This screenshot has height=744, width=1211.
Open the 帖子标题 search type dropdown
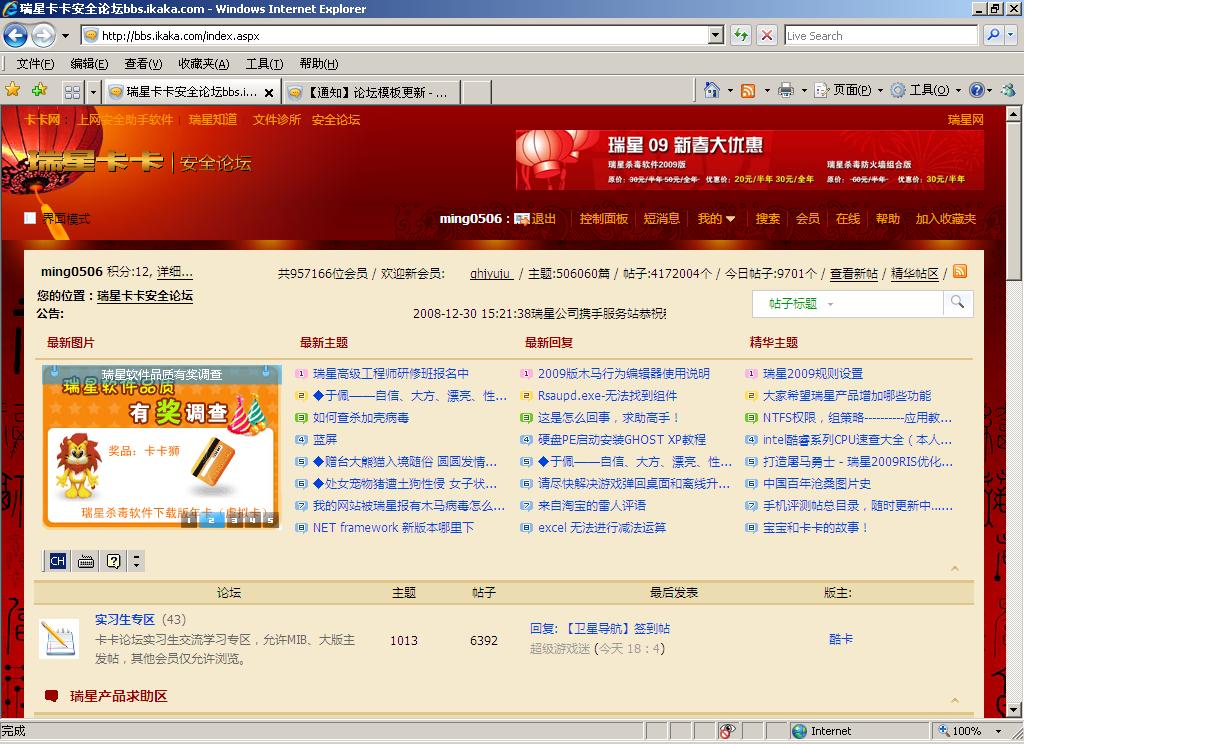pyautogui.click(x=801, y=303)
